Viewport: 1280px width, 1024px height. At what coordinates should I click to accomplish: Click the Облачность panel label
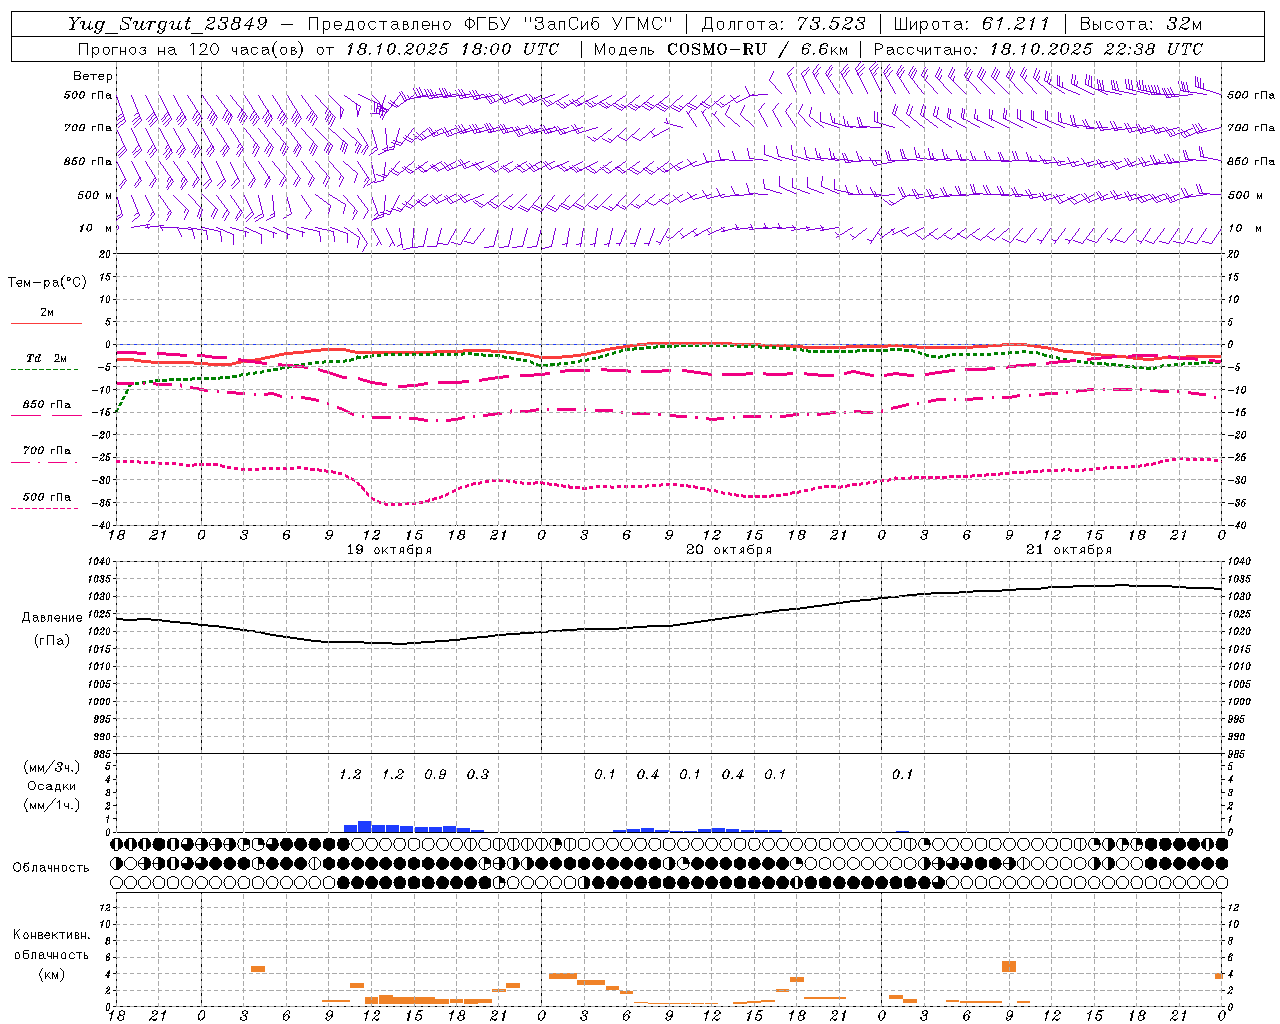(x=51, y=868)
